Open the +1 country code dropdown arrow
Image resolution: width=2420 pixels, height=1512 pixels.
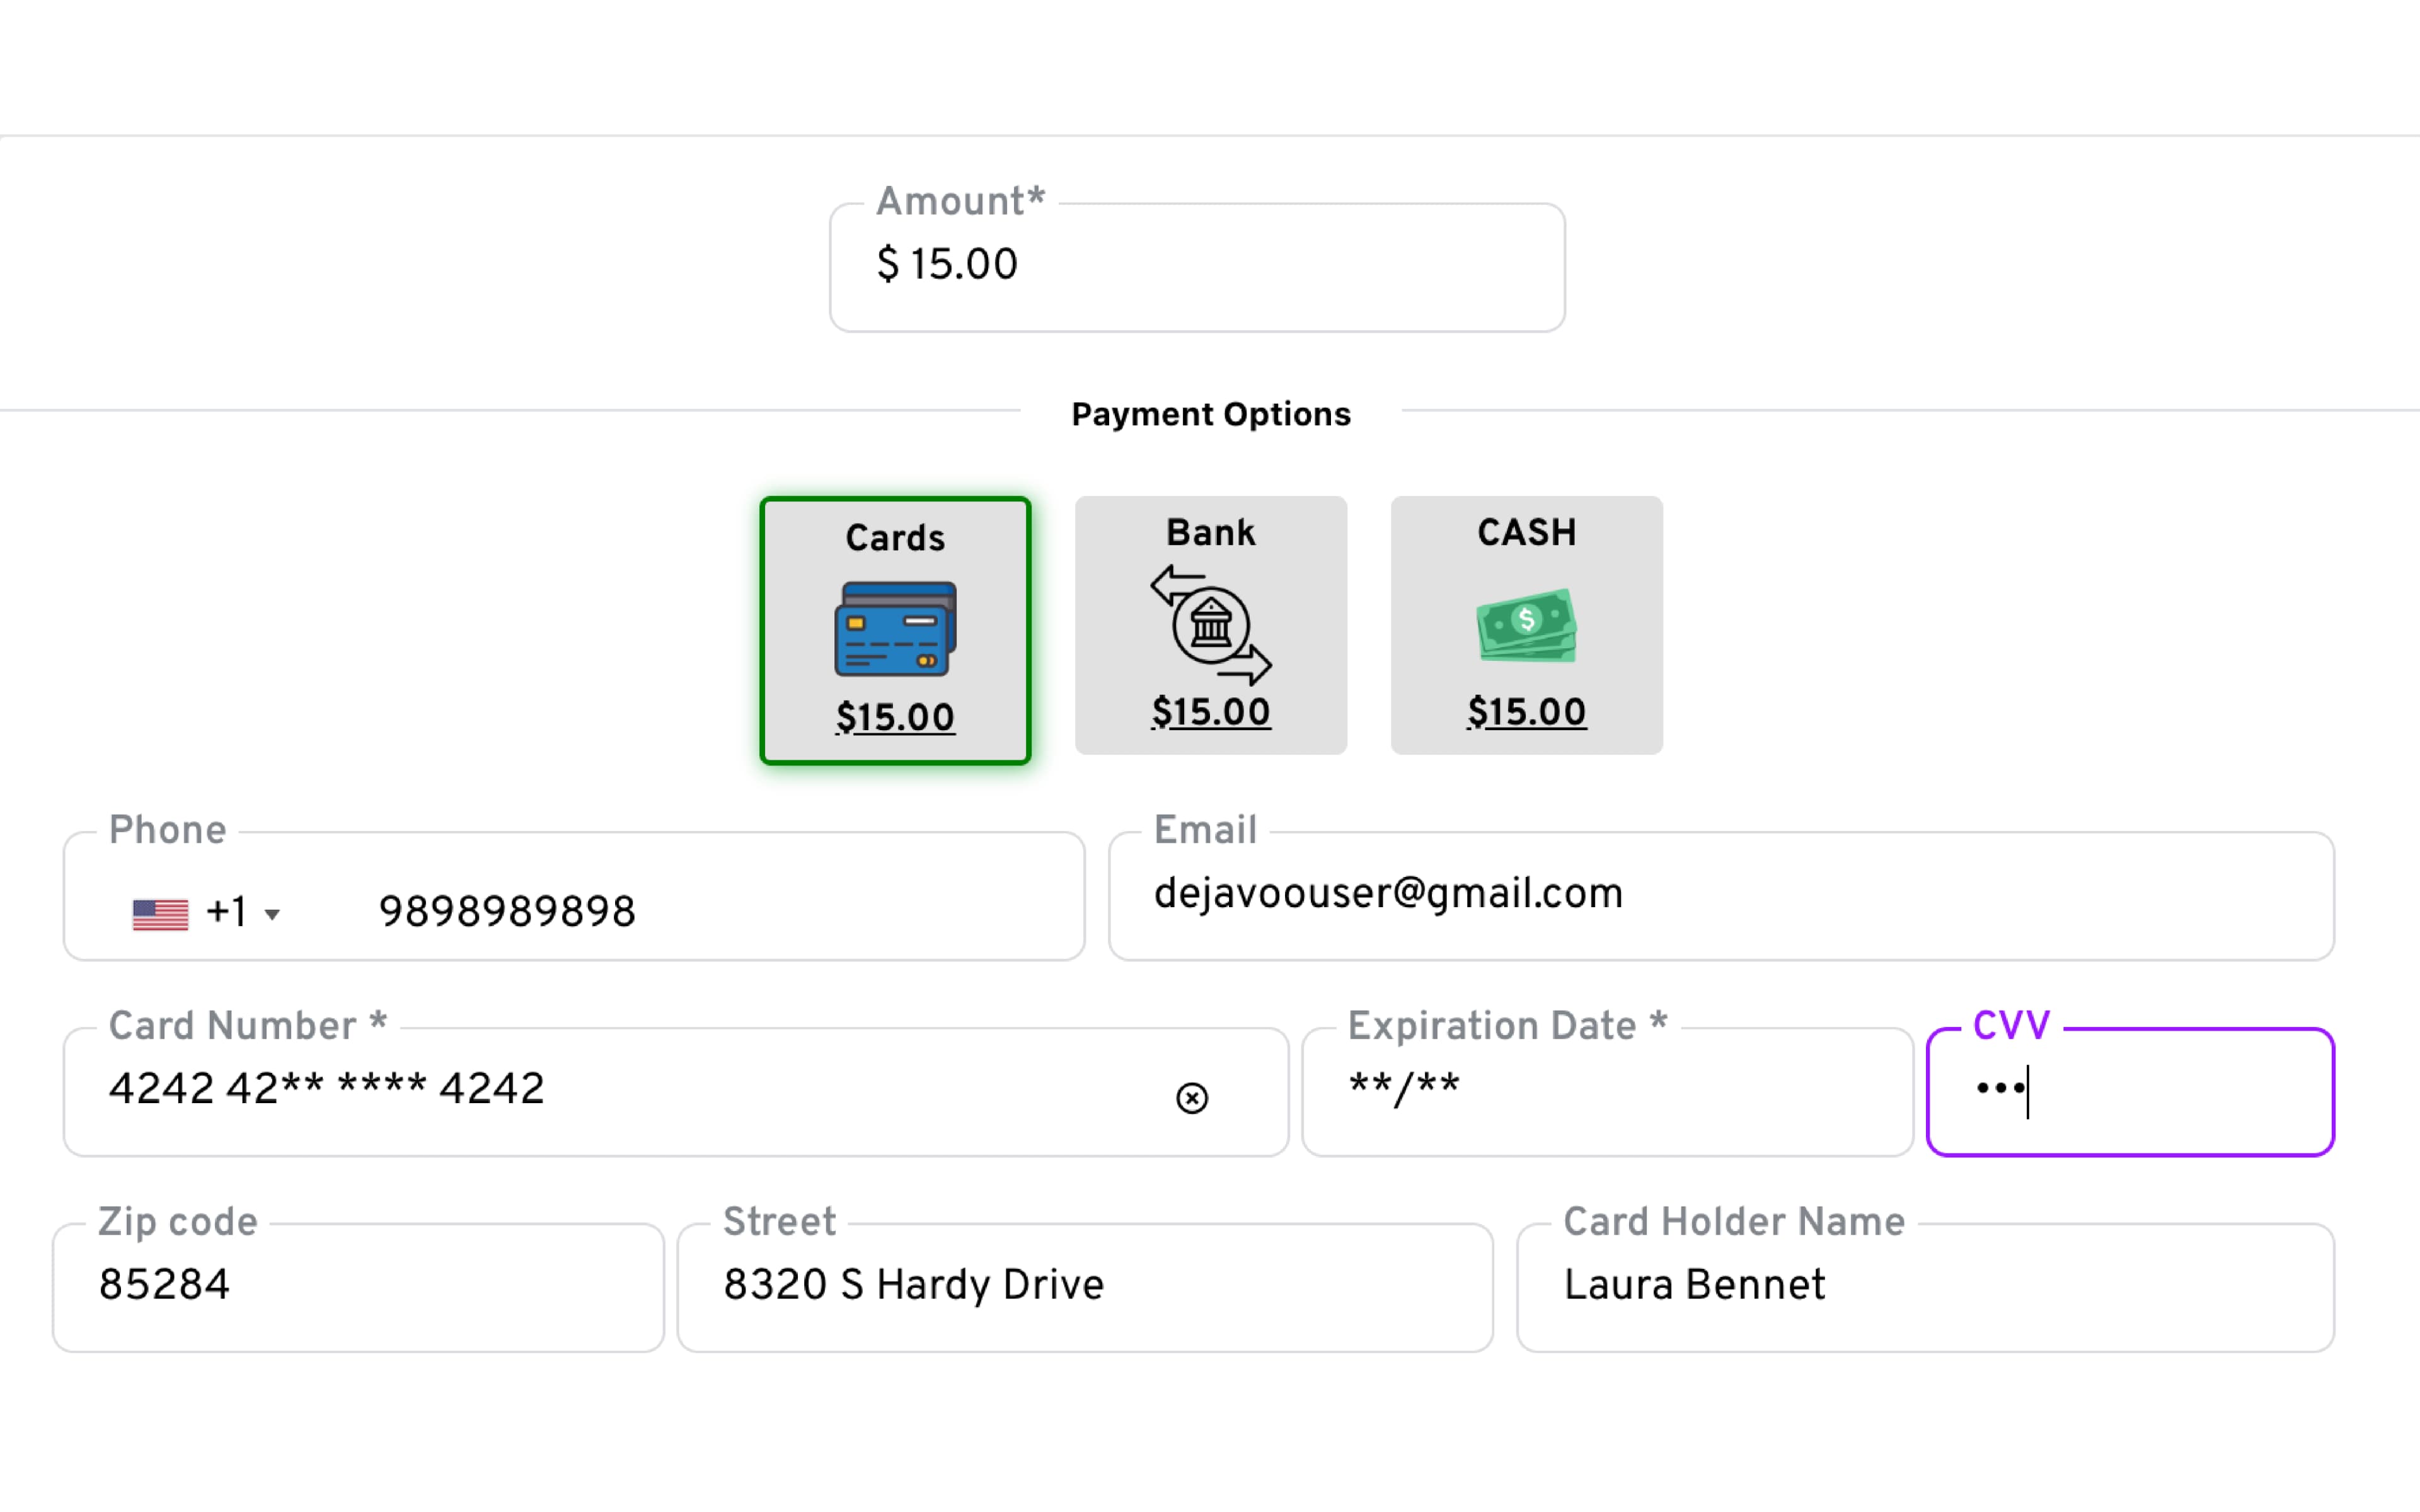click(272, 914)
